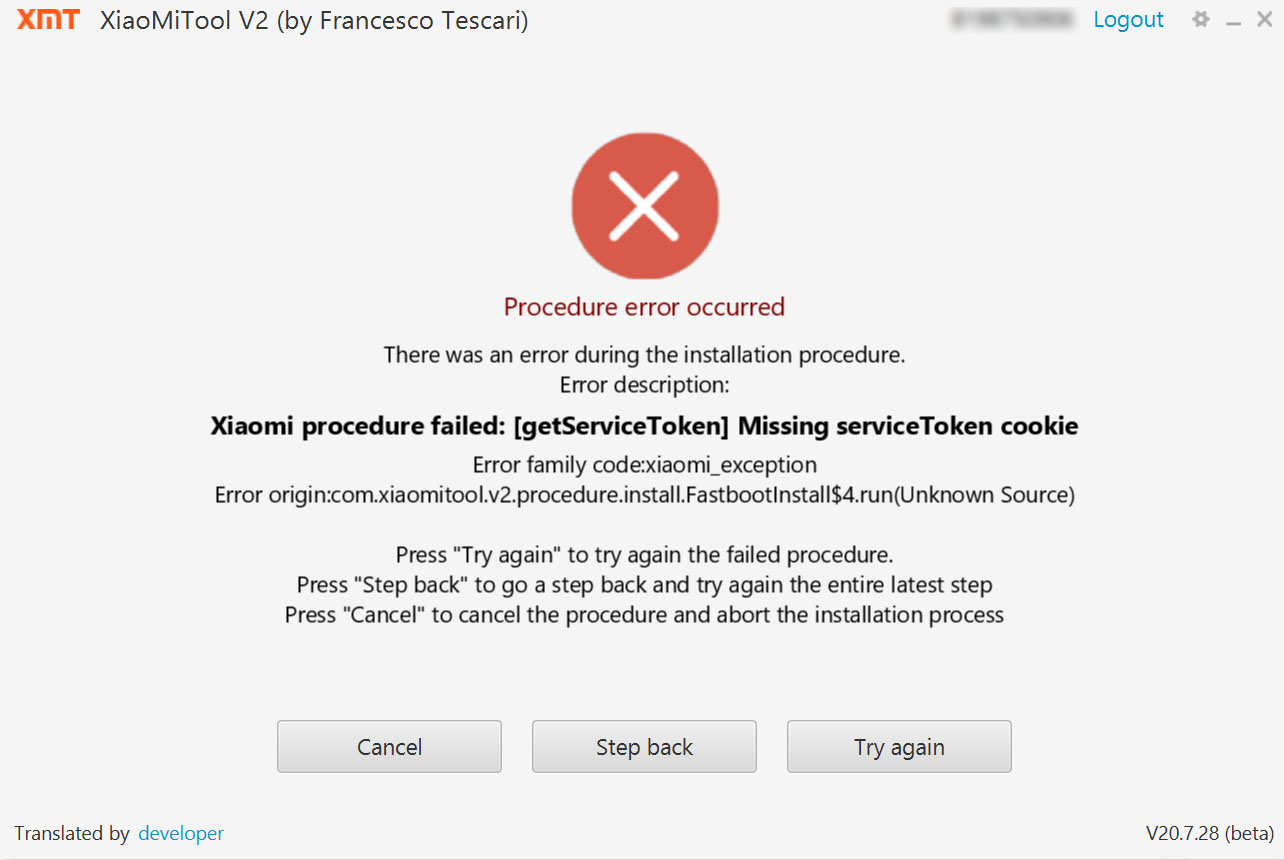Retry with the Try again button
Image resolution: width=1284 pixels, height=860 pixels.
pyautogui.click(x=899, y=747)
